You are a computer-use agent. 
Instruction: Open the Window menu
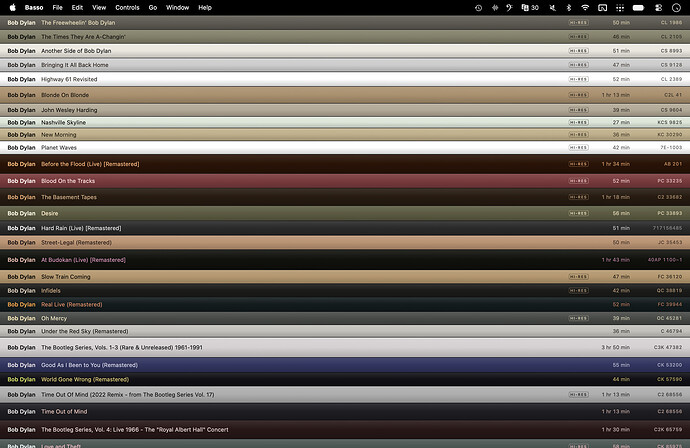click(177, 7)
